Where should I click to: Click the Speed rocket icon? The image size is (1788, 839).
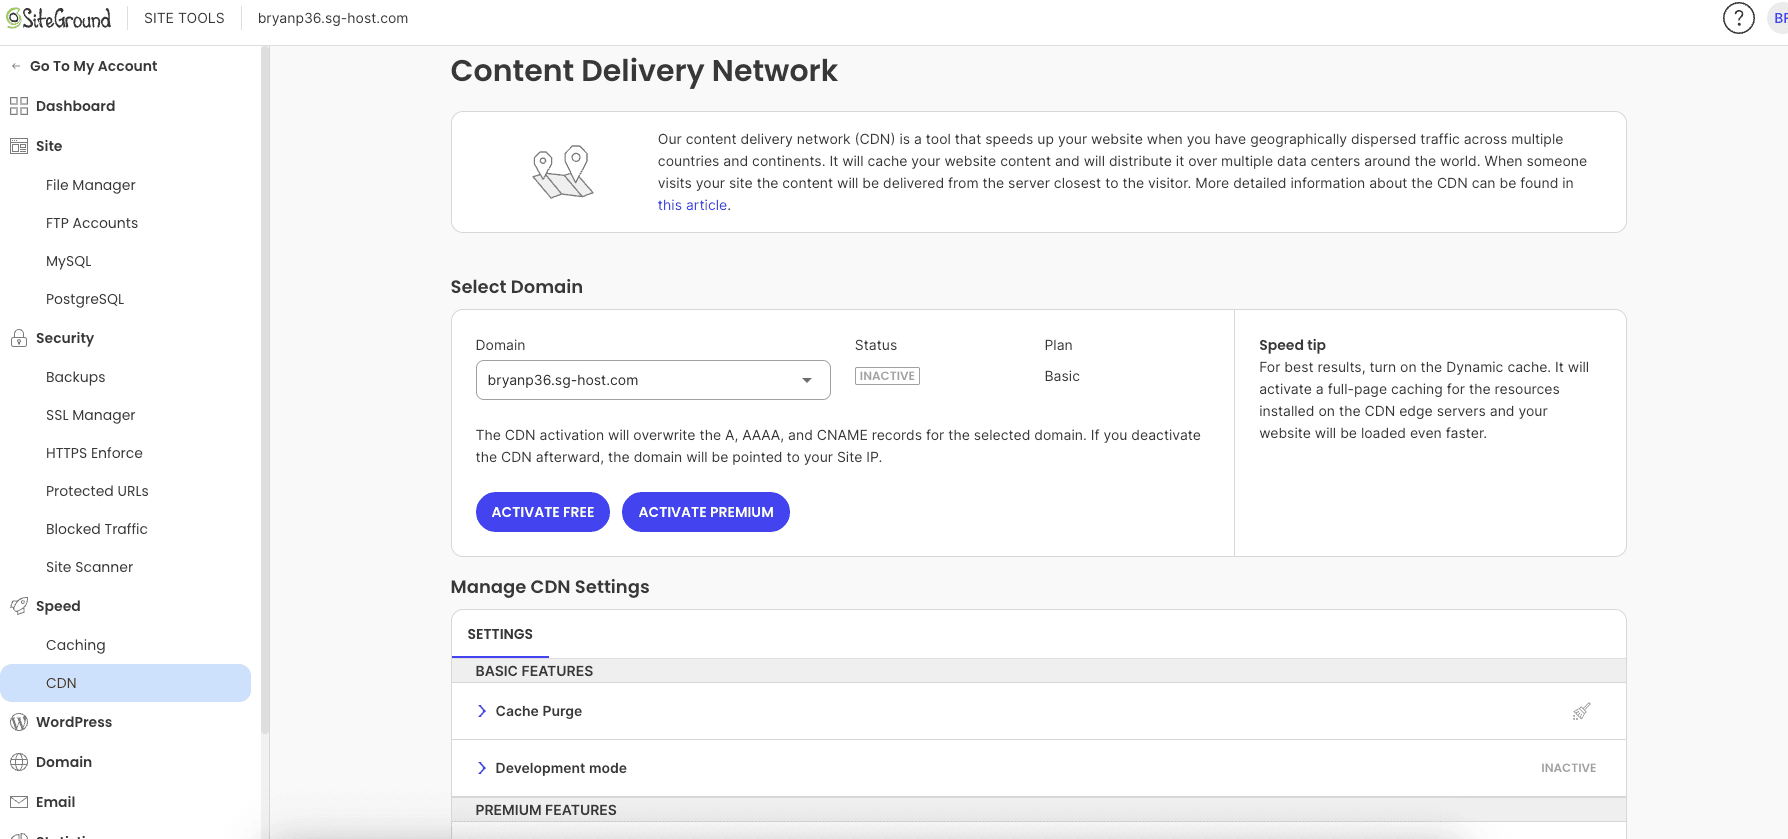pos(19,606)
